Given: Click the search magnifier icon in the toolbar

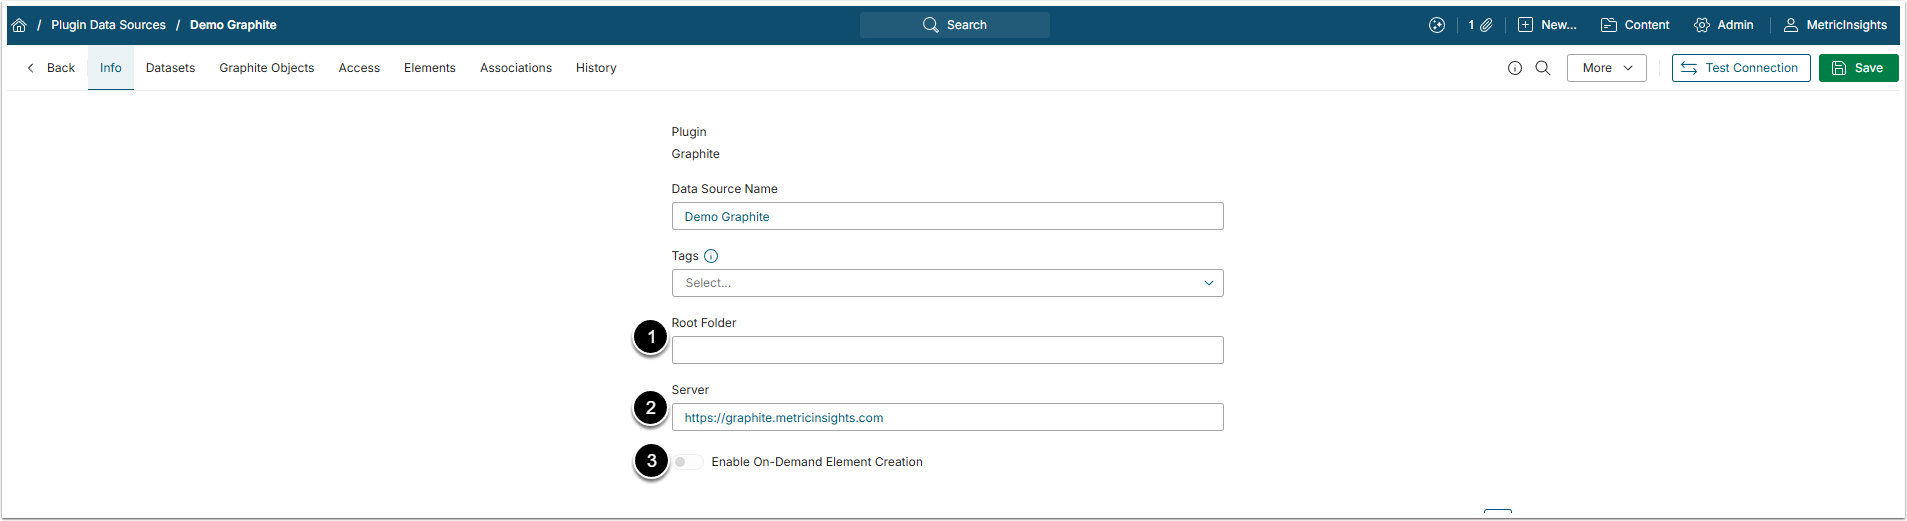Looking at the screenshot, I should pyautogui.click(x=1543, y=68).
